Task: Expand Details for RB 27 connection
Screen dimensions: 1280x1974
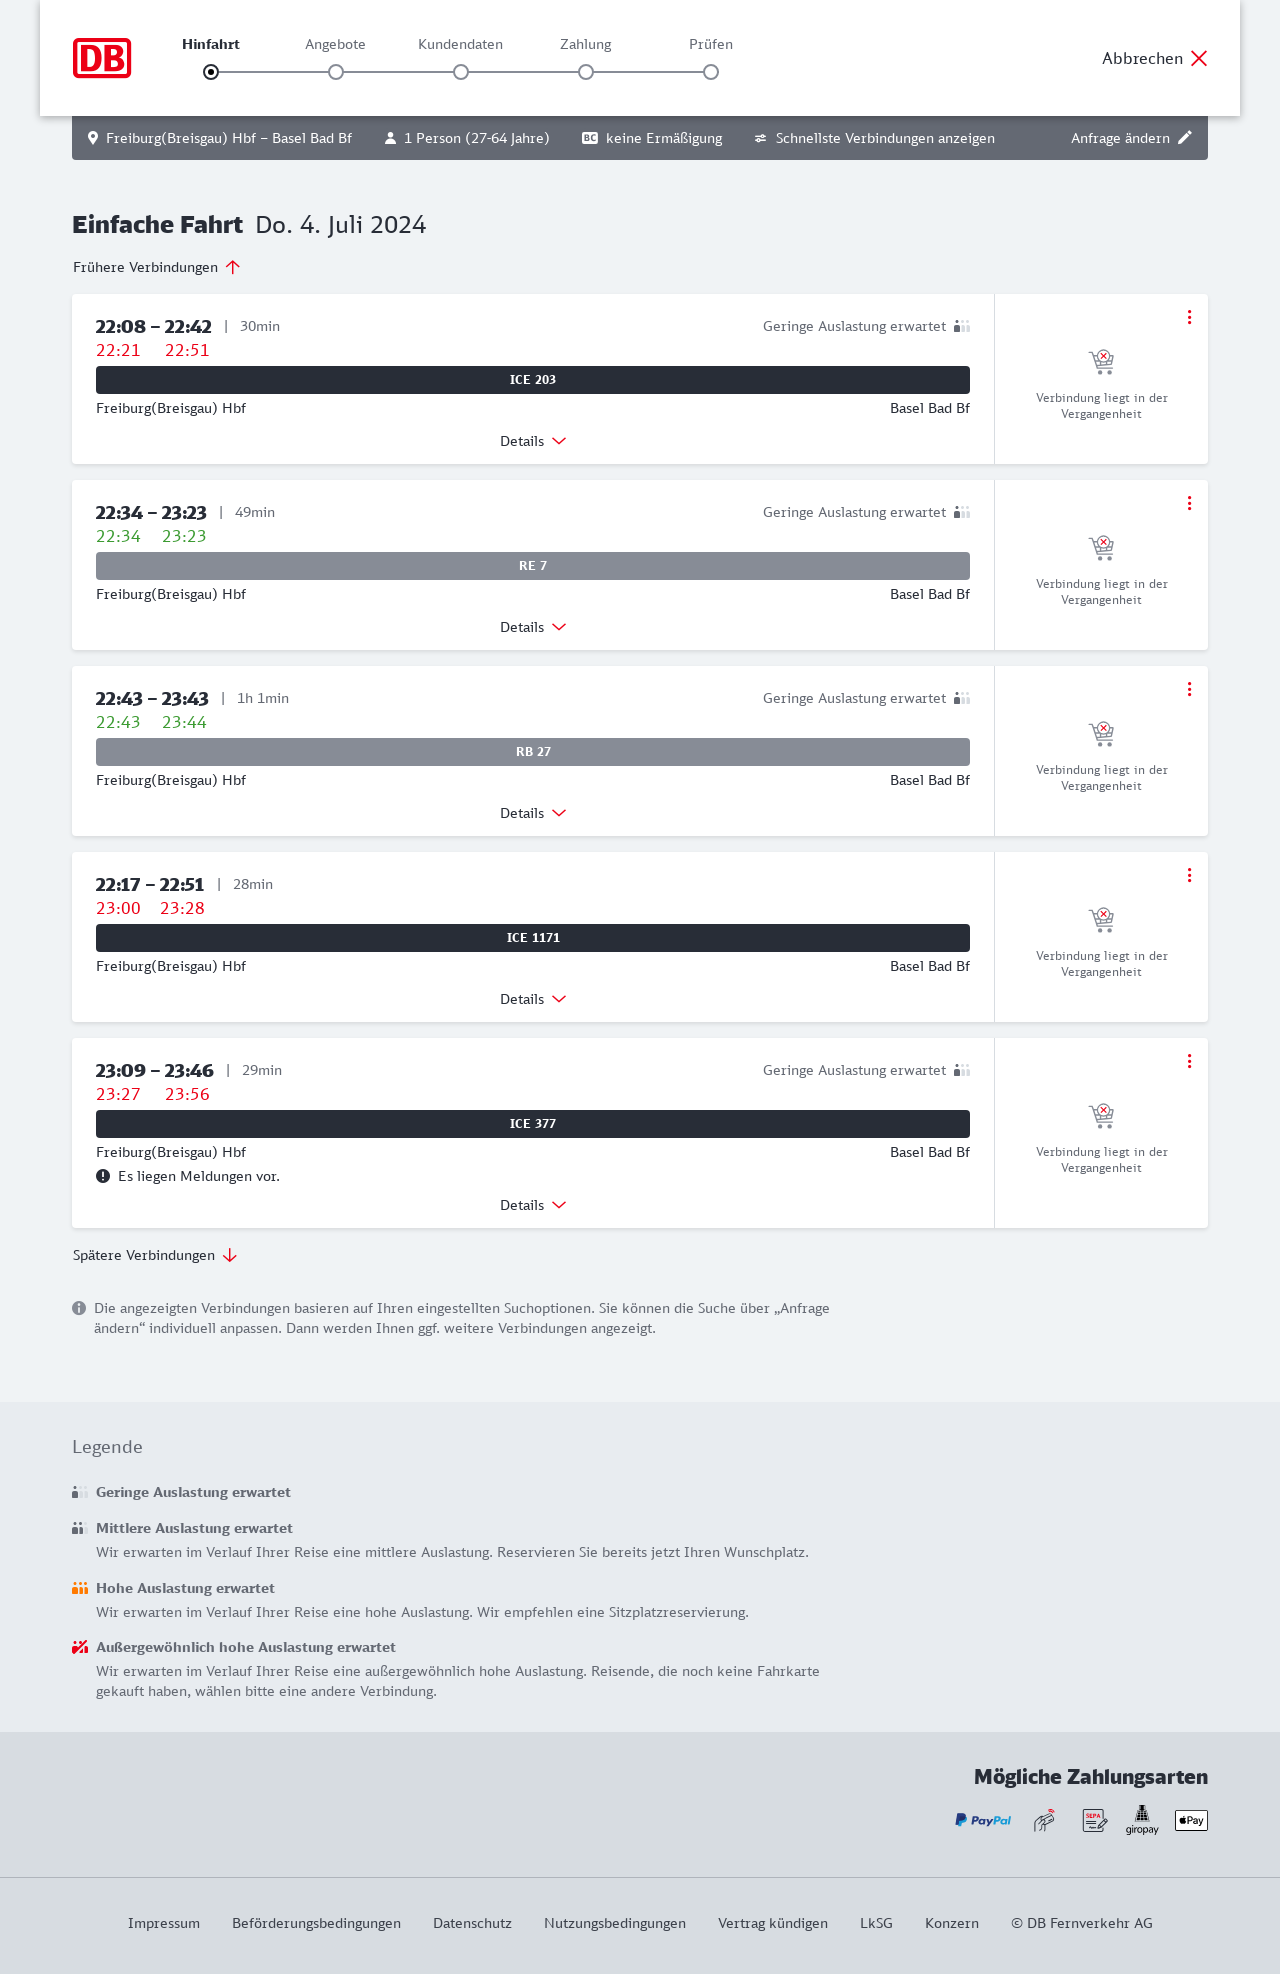Action: tap(533, 813)
